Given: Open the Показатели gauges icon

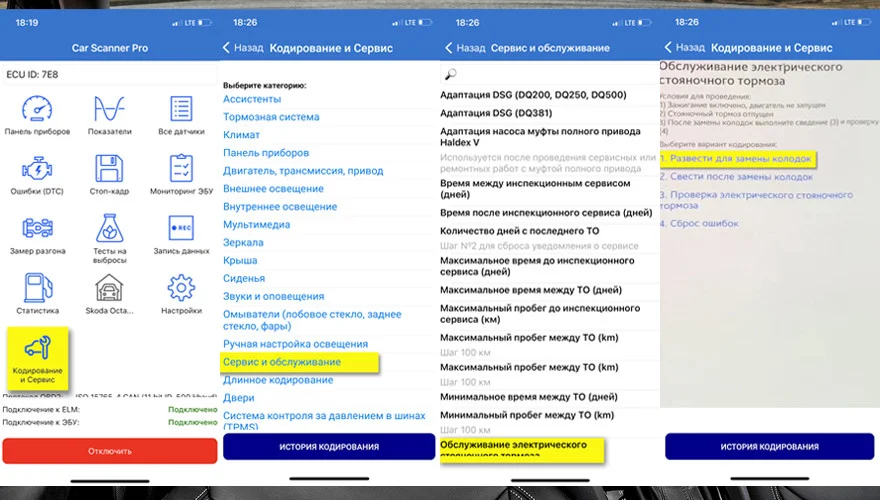Looking at the screenshot, I should (x=109, y=108).
